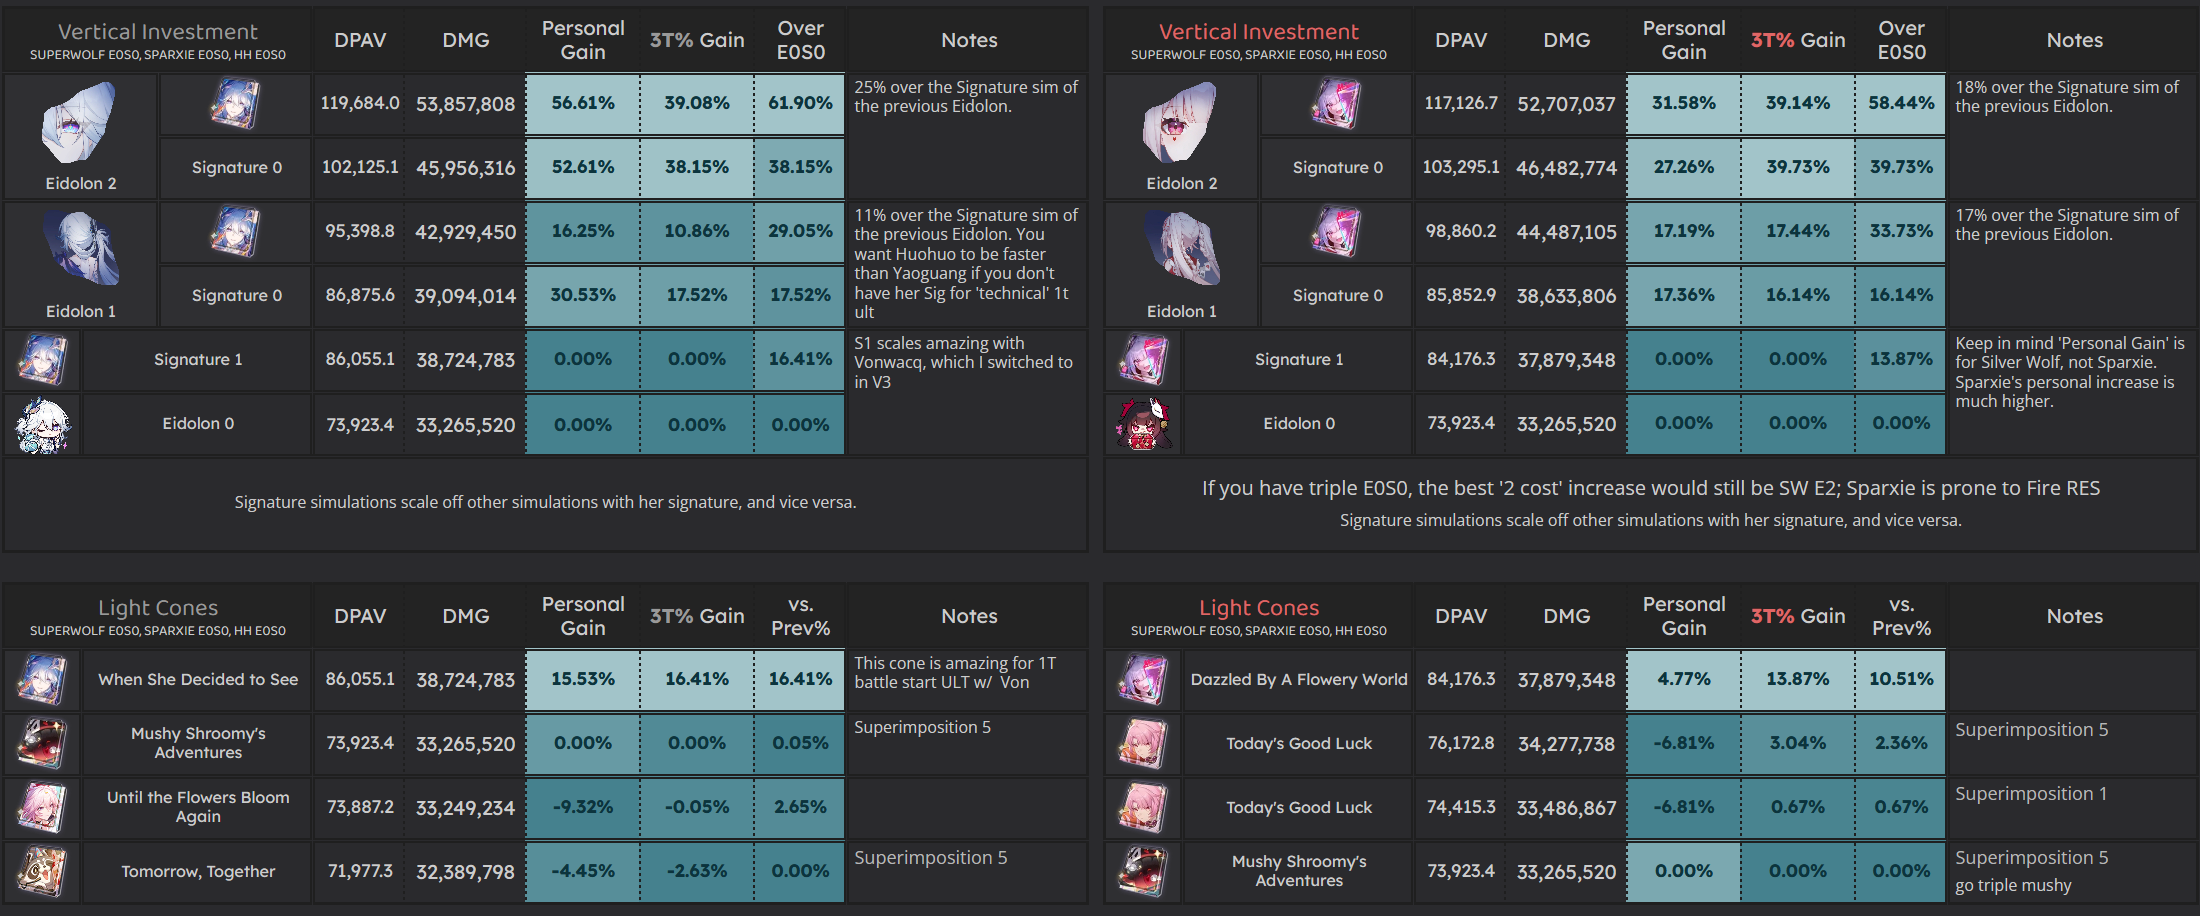Select the Today's Good Luck Superimposition 5 icon
The image size is (2200, 916).
1143,744
